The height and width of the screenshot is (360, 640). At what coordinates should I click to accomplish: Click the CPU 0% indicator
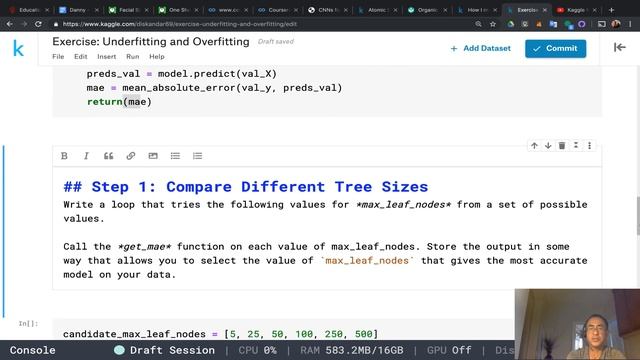click(x=257, y=350)
